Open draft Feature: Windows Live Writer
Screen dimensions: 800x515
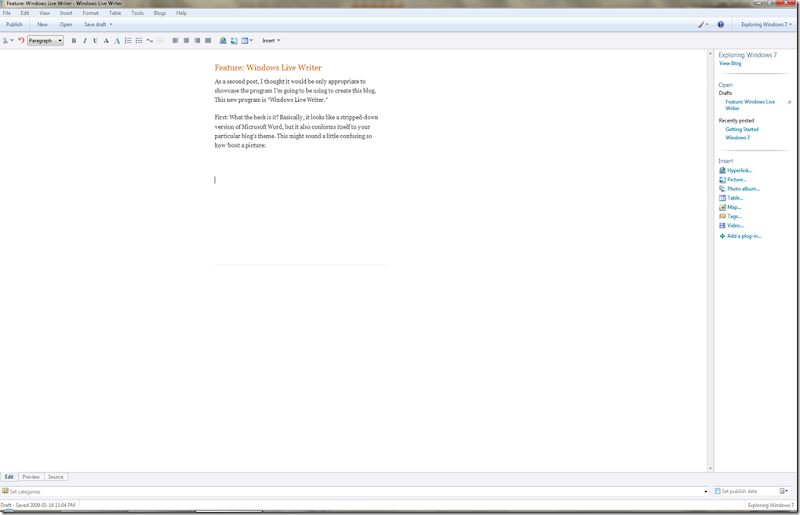coord(750,105)
